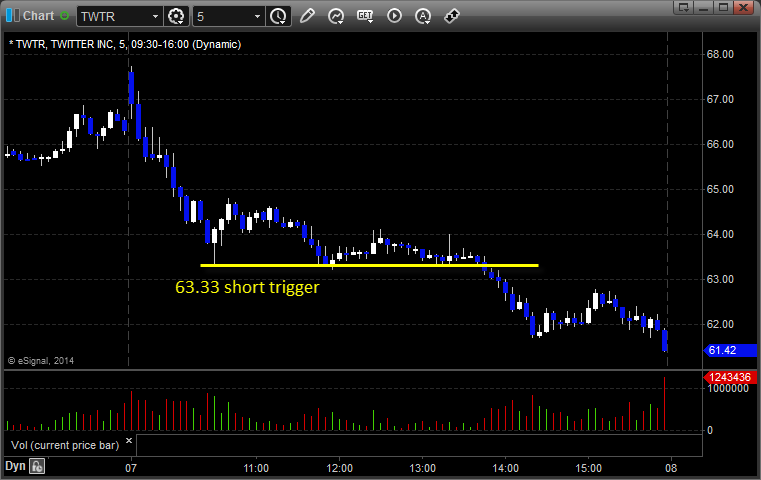
Task: Open the studies indicator menu
Action: (336, 17)
